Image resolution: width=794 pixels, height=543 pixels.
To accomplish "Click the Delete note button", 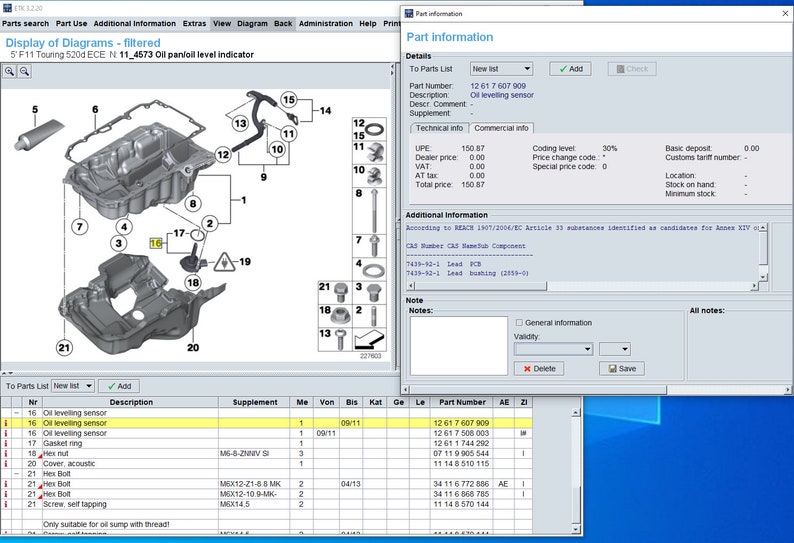I will [539, 369].
